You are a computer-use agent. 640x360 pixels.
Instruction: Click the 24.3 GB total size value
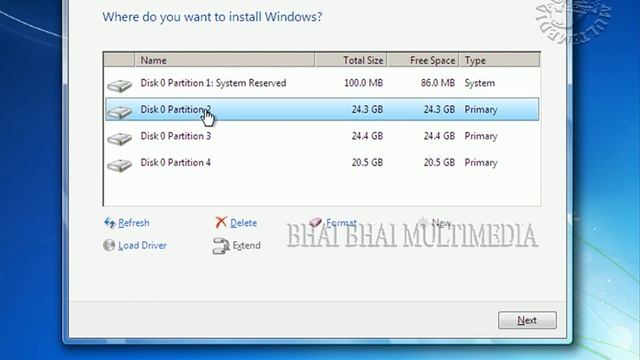(367, 109)
